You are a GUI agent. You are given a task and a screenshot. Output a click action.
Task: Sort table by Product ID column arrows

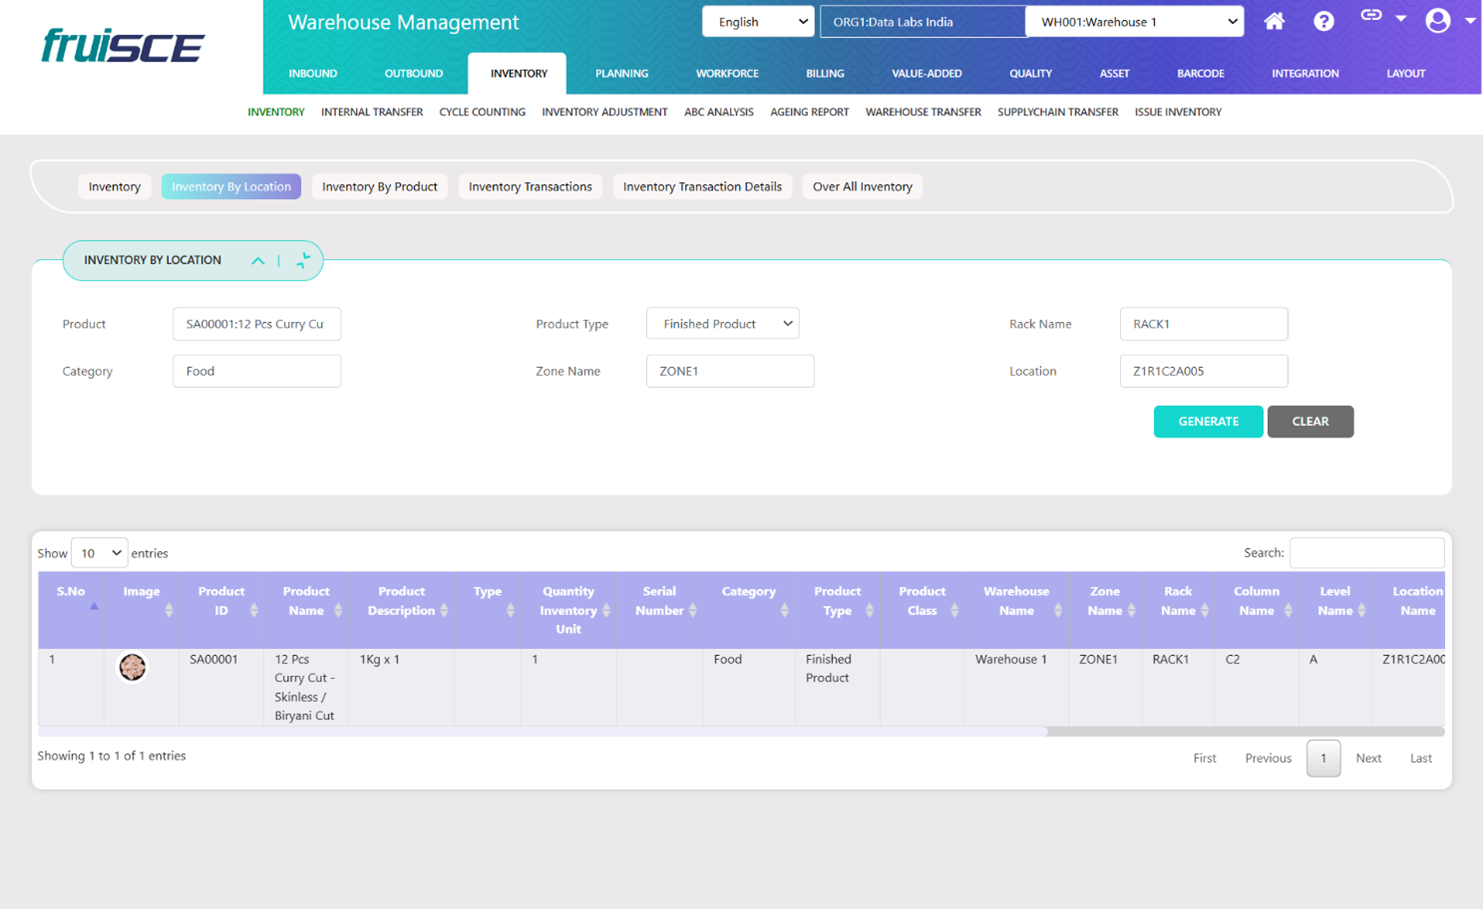[254, 610]
